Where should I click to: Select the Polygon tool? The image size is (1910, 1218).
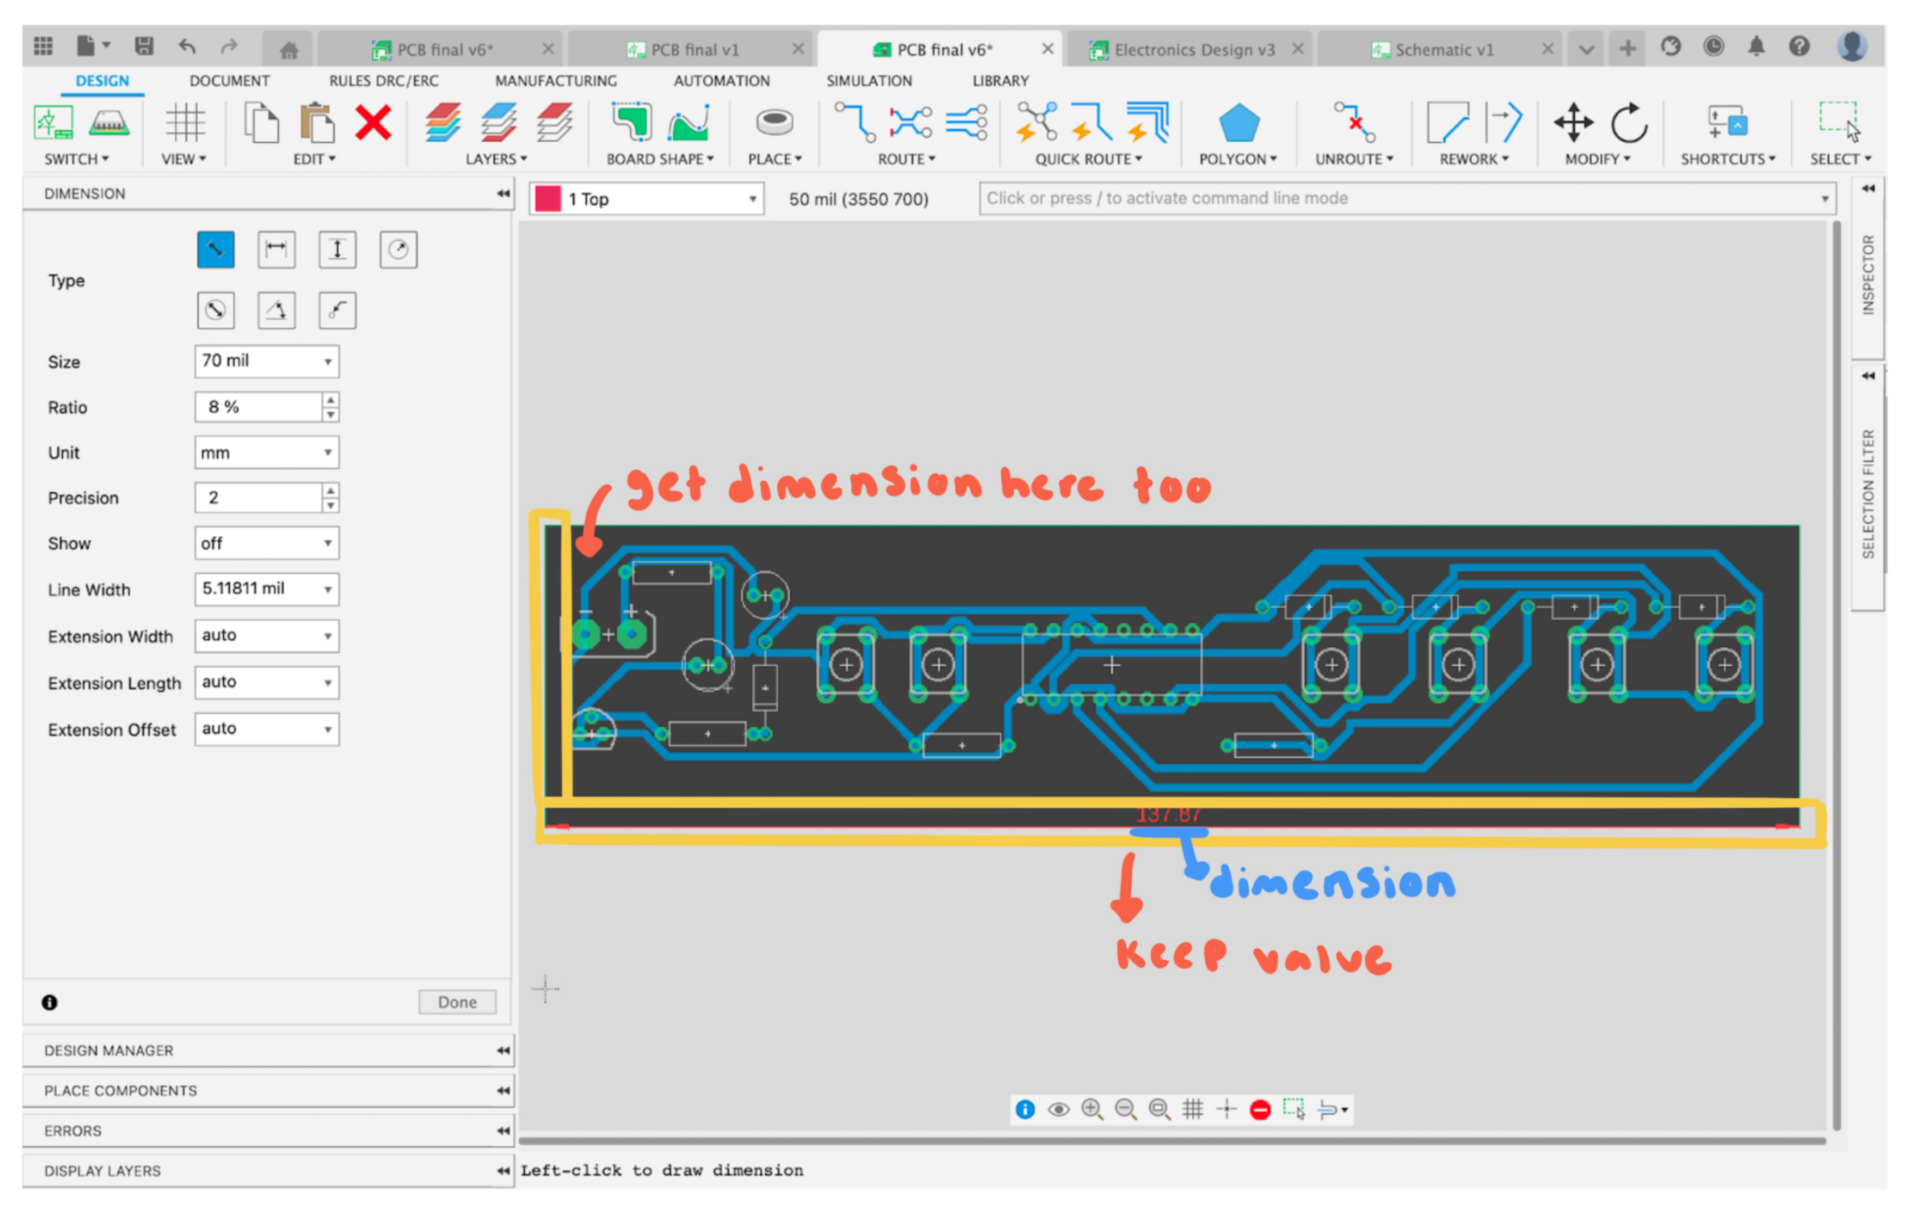tap(1238, 125)
